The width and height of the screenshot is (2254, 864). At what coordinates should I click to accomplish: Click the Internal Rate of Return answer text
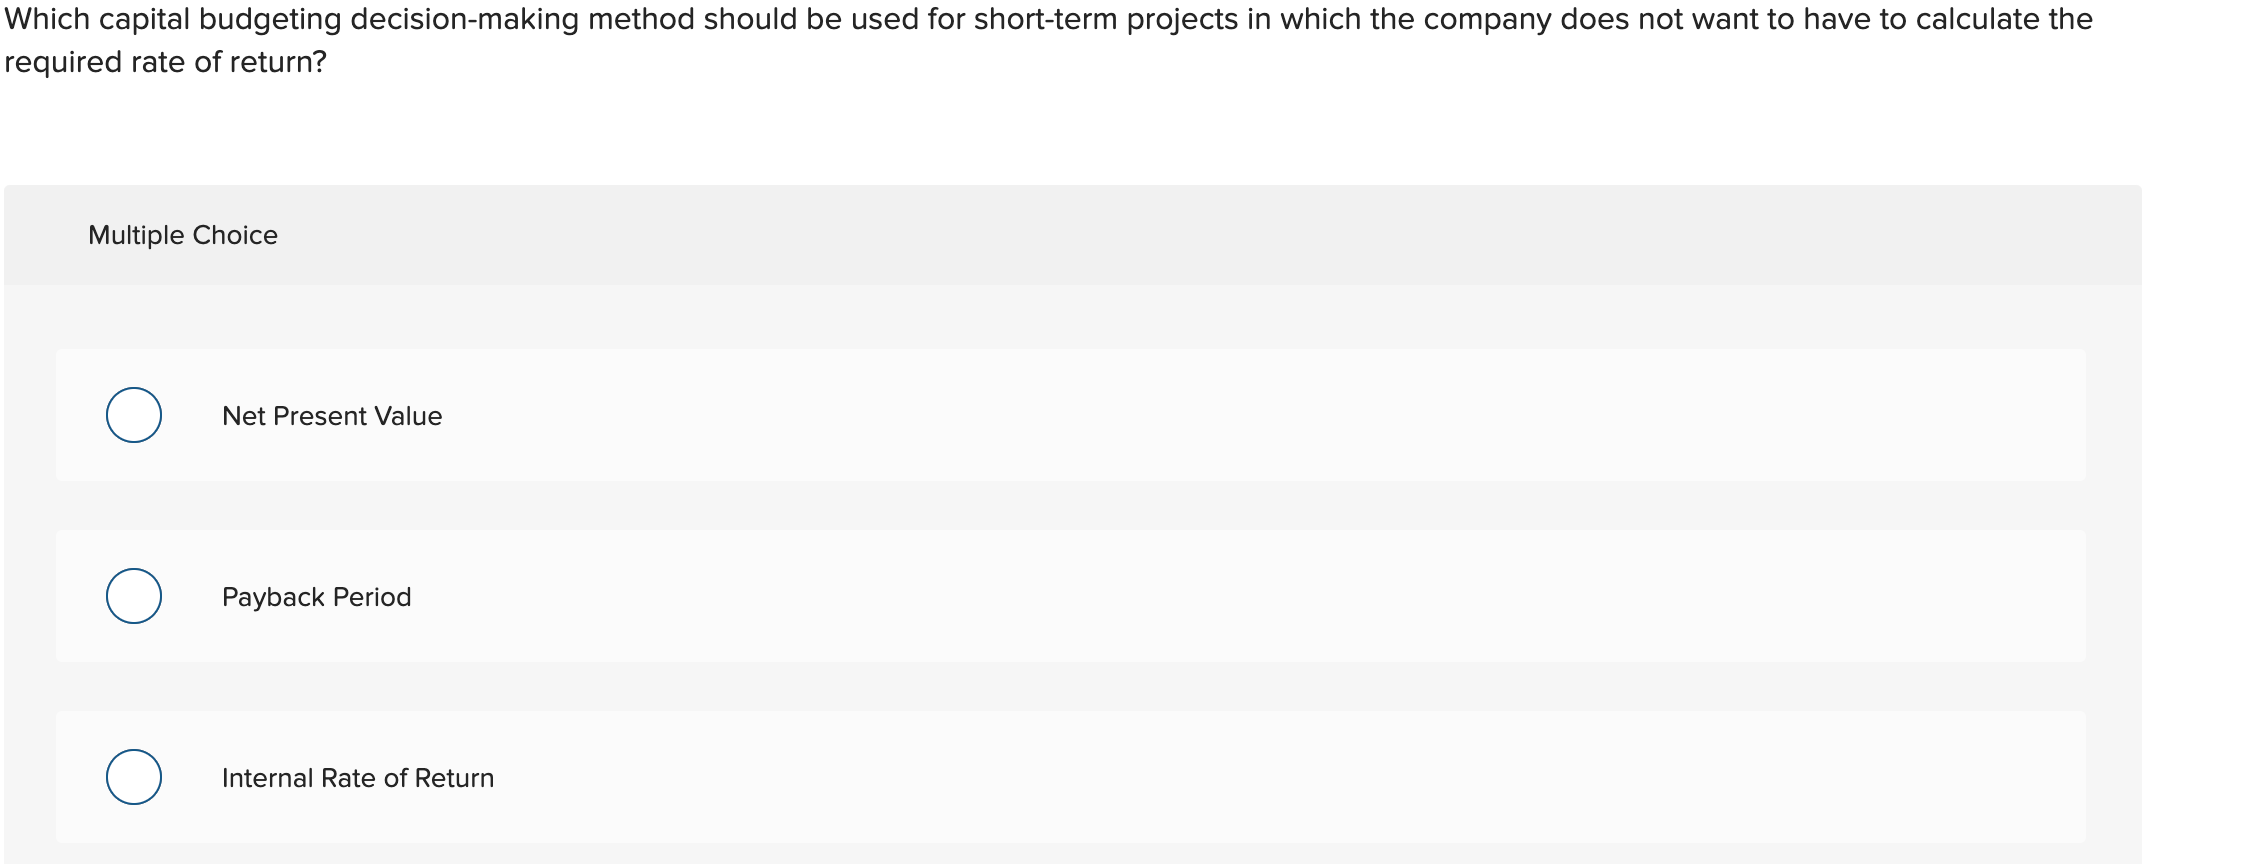click(x=358, y=777)
